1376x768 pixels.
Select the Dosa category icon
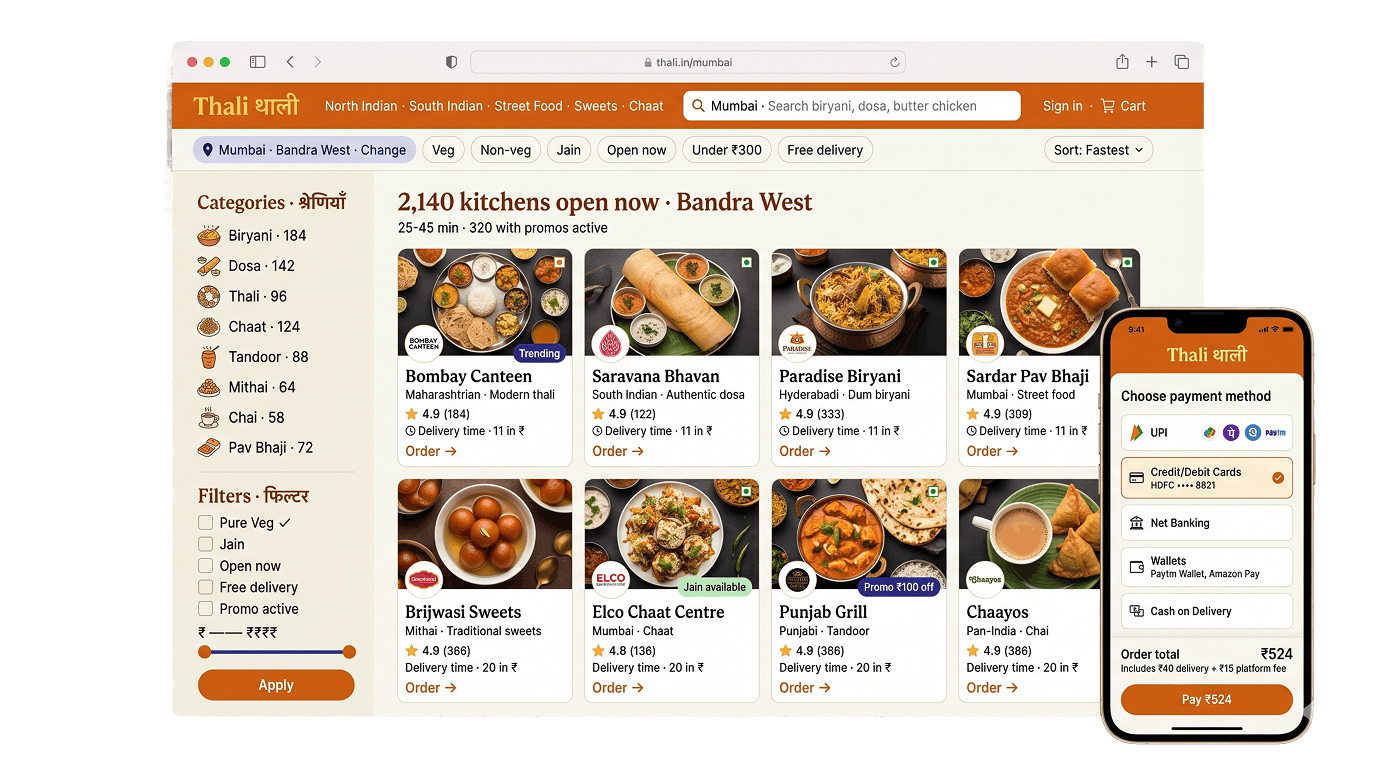pos(209,266)
